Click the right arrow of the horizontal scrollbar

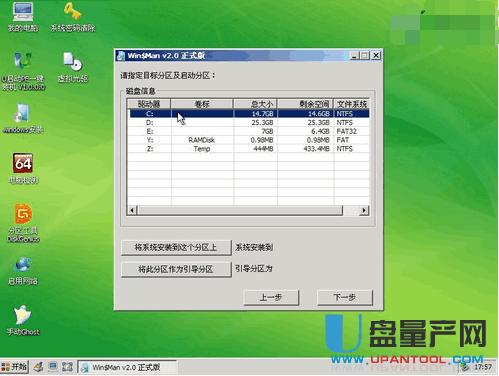coord(364,210)
